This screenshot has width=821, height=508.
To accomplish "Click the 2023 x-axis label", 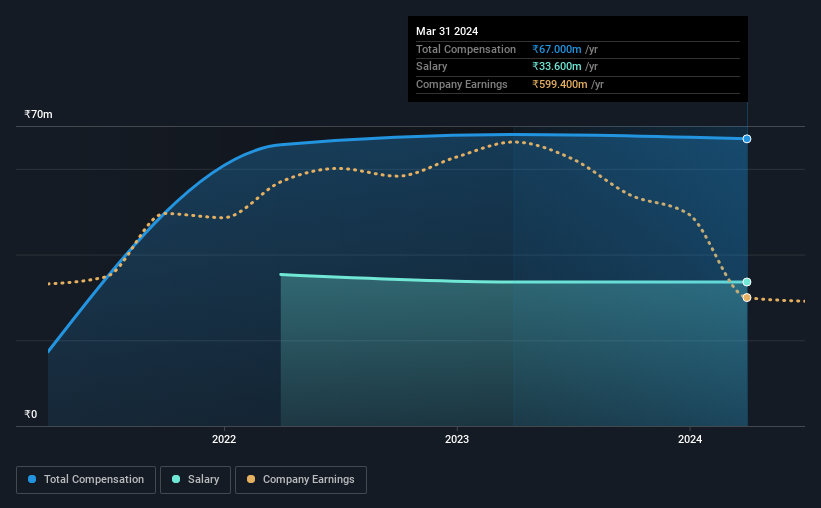I will coord(457,439).
